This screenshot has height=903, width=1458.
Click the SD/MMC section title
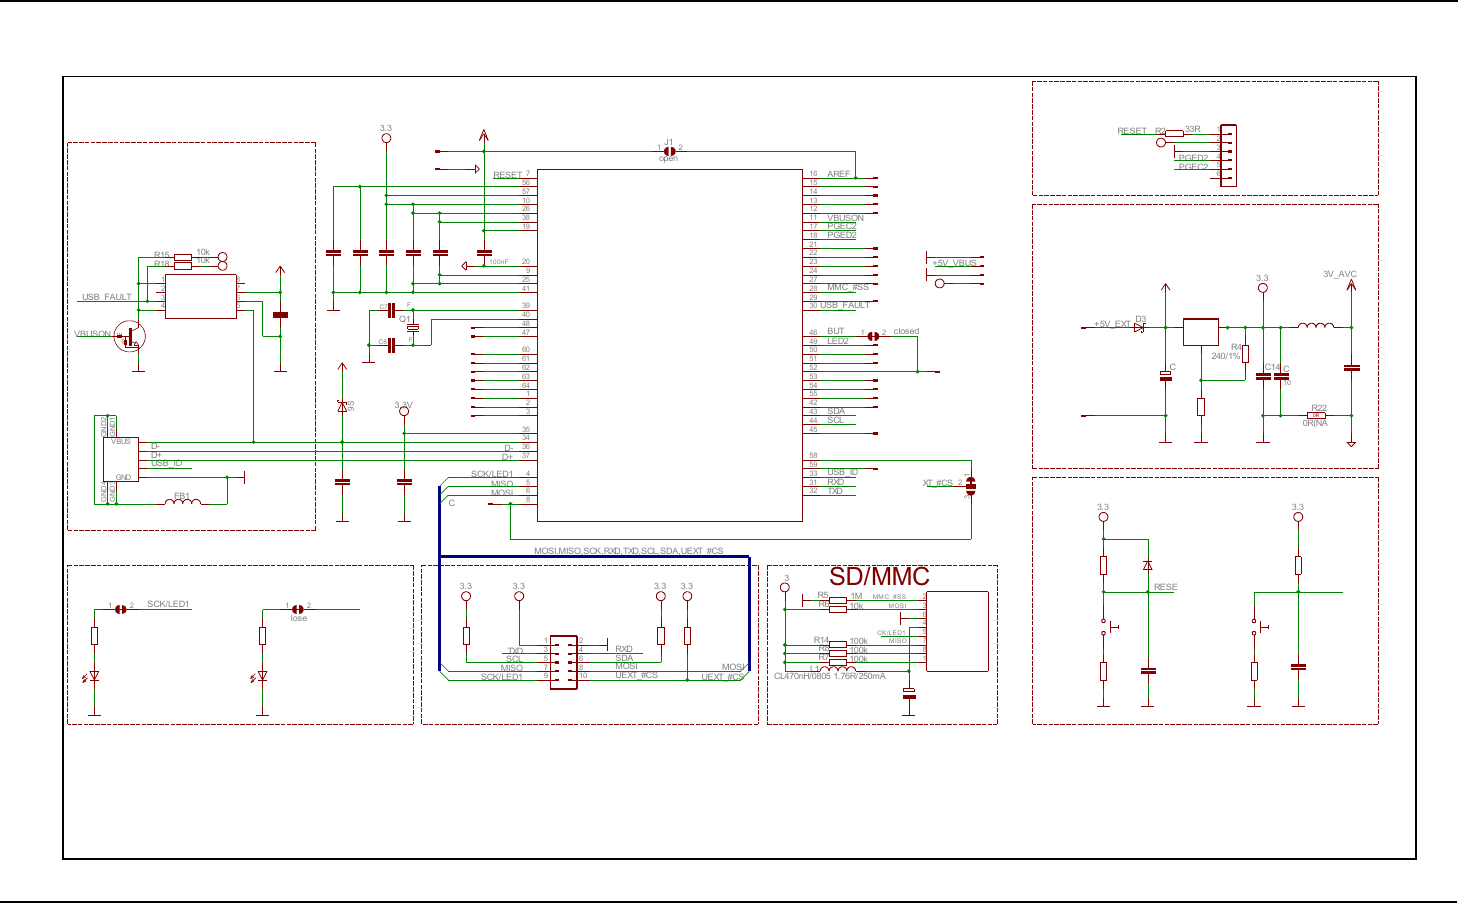click(880, 576)
